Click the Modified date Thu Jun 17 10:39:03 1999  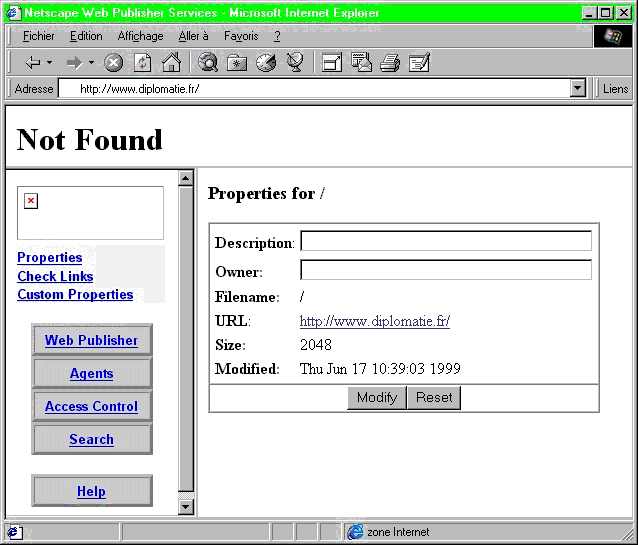[x=380, y=369]
